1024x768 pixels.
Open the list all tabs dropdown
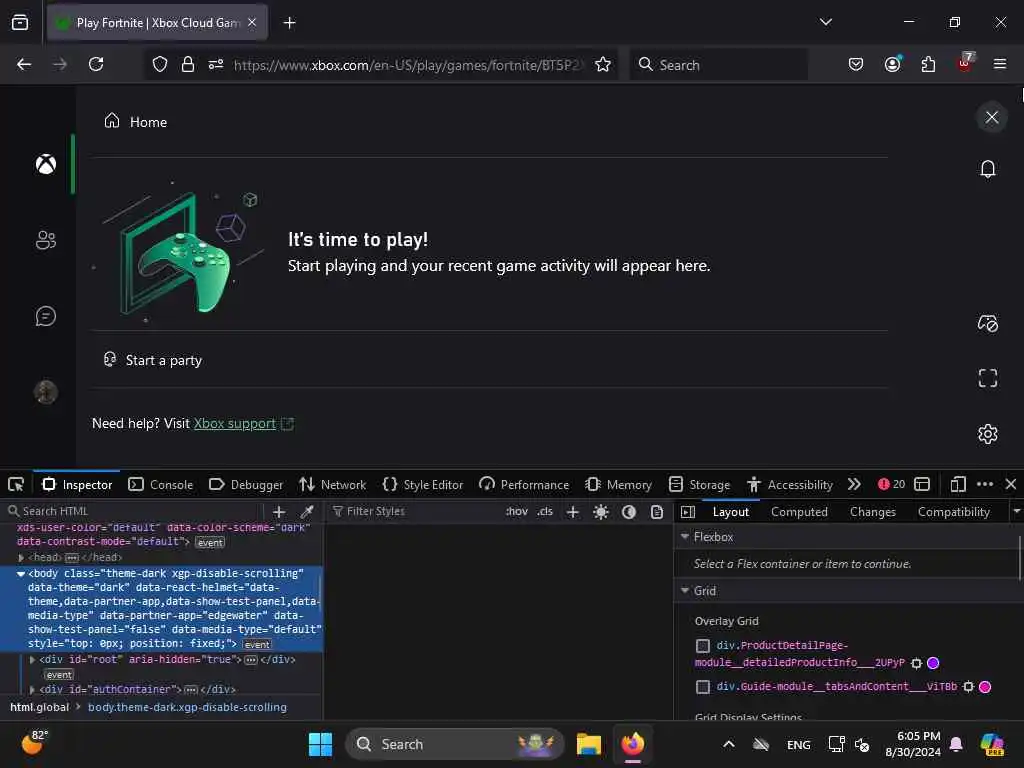point(825,22)
